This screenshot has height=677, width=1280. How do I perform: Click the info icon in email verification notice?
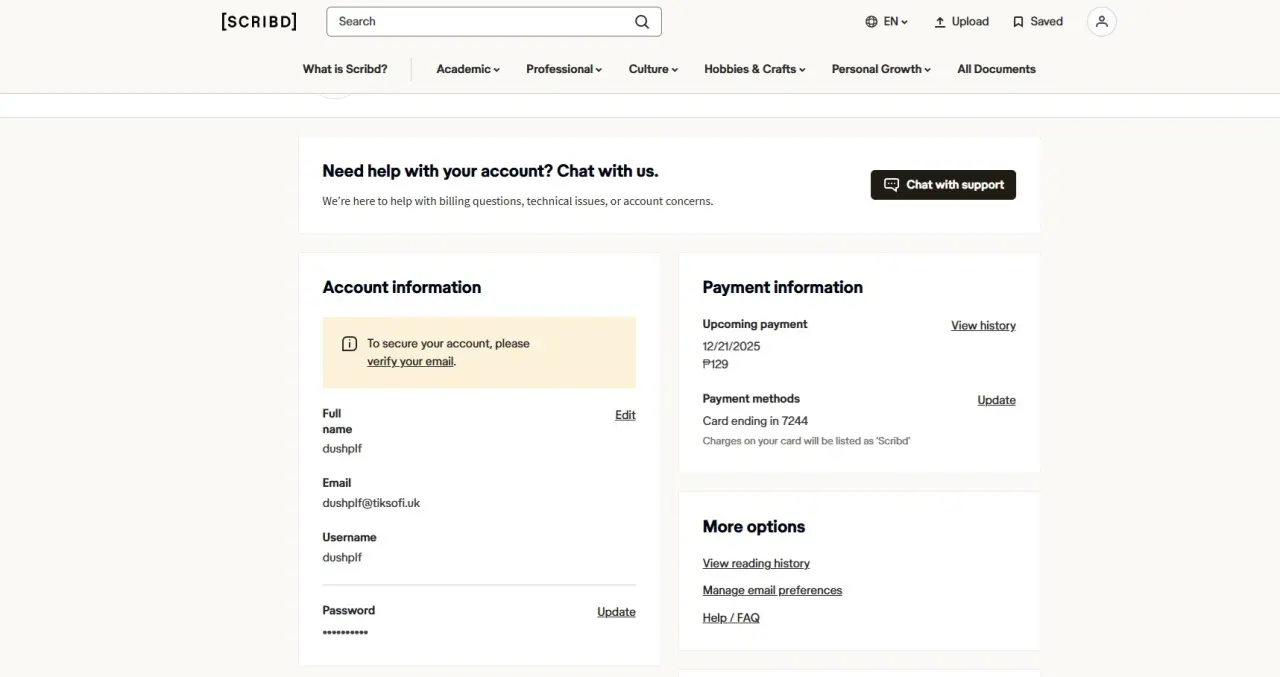click(349, 344)
